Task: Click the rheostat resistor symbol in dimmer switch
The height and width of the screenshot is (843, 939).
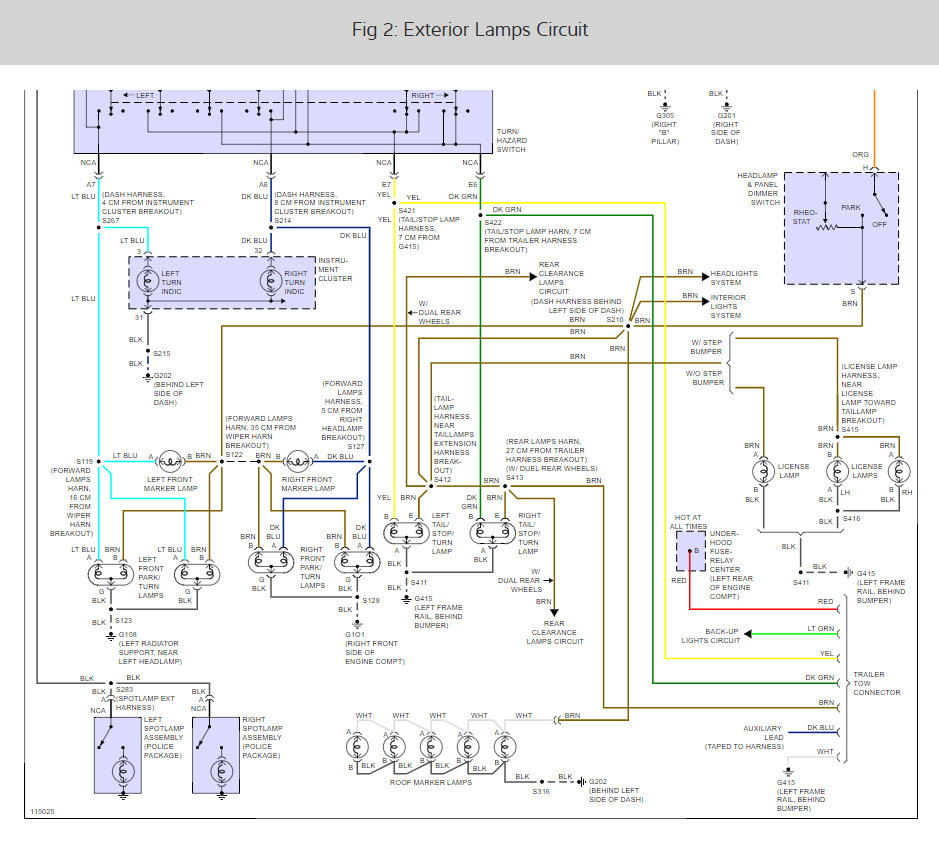Action: [x=826, y=227]
